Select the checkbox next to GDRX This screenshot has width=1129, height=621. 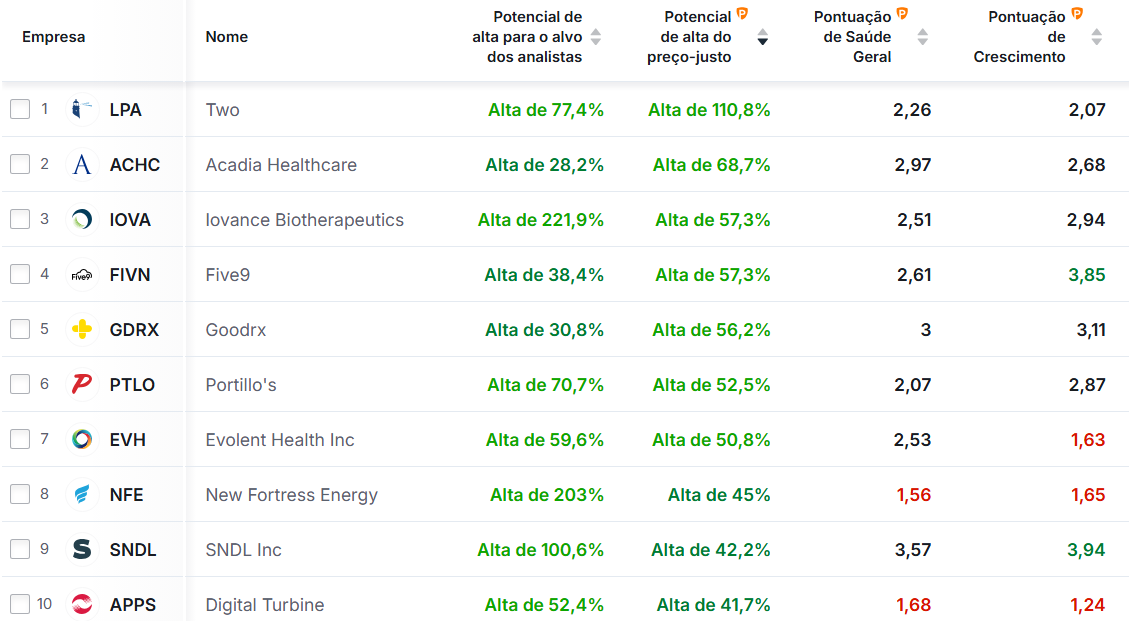coord(20,329)
